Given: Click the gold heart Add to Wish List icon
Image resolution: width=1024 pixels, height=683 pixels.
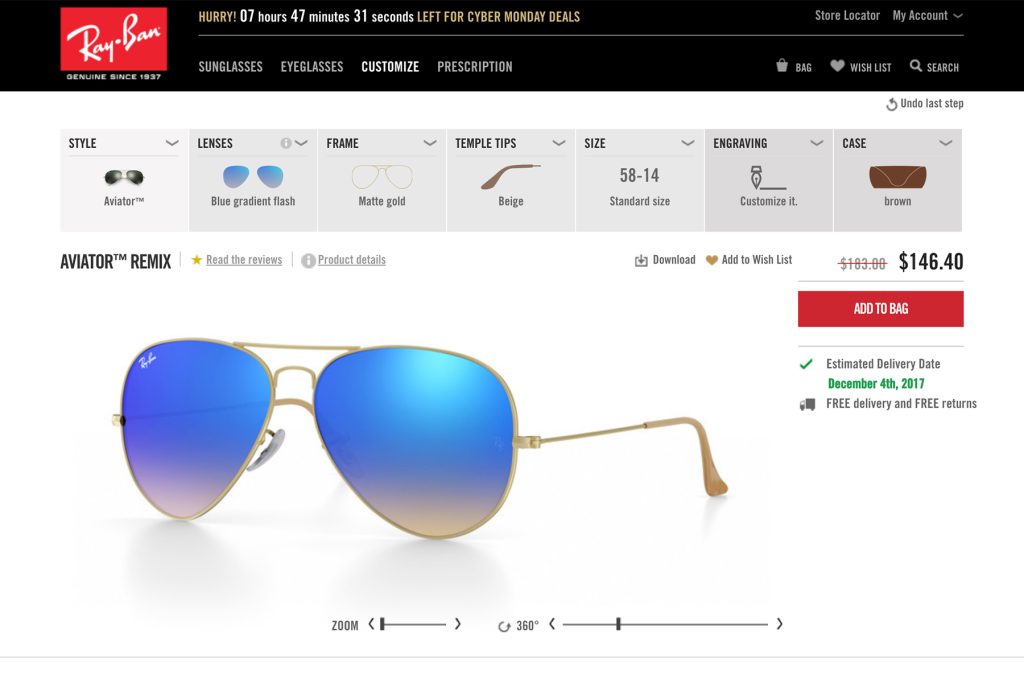Looking at the screenshot, I should pyautogui.click(x=712, y=260).
